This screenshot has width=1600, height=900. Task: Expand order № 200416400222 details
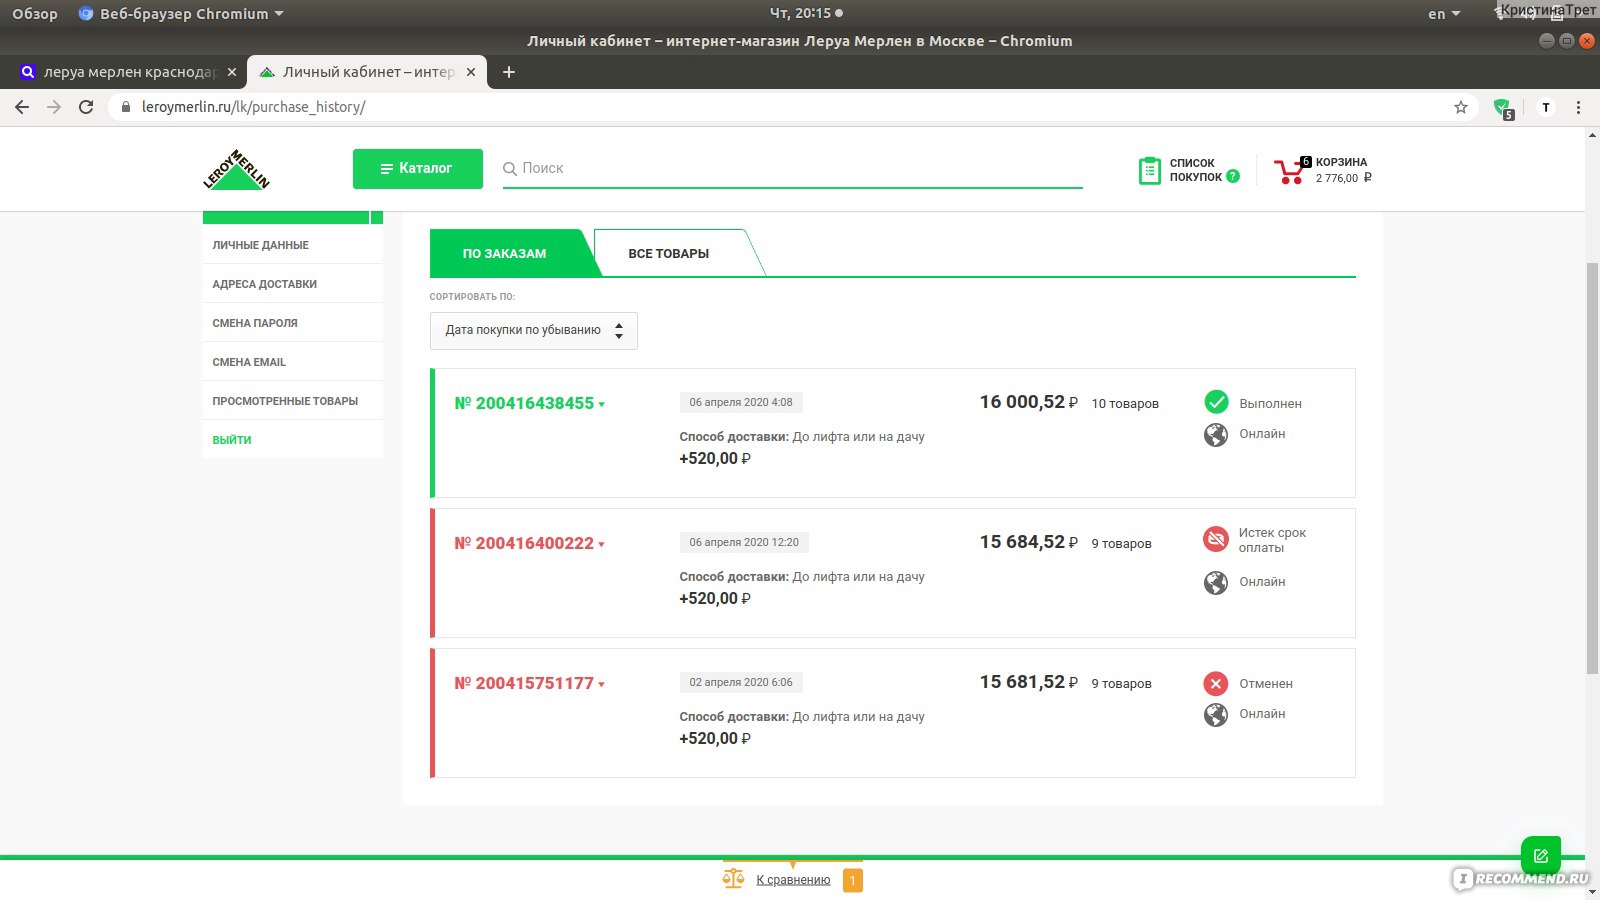point(530,543)
